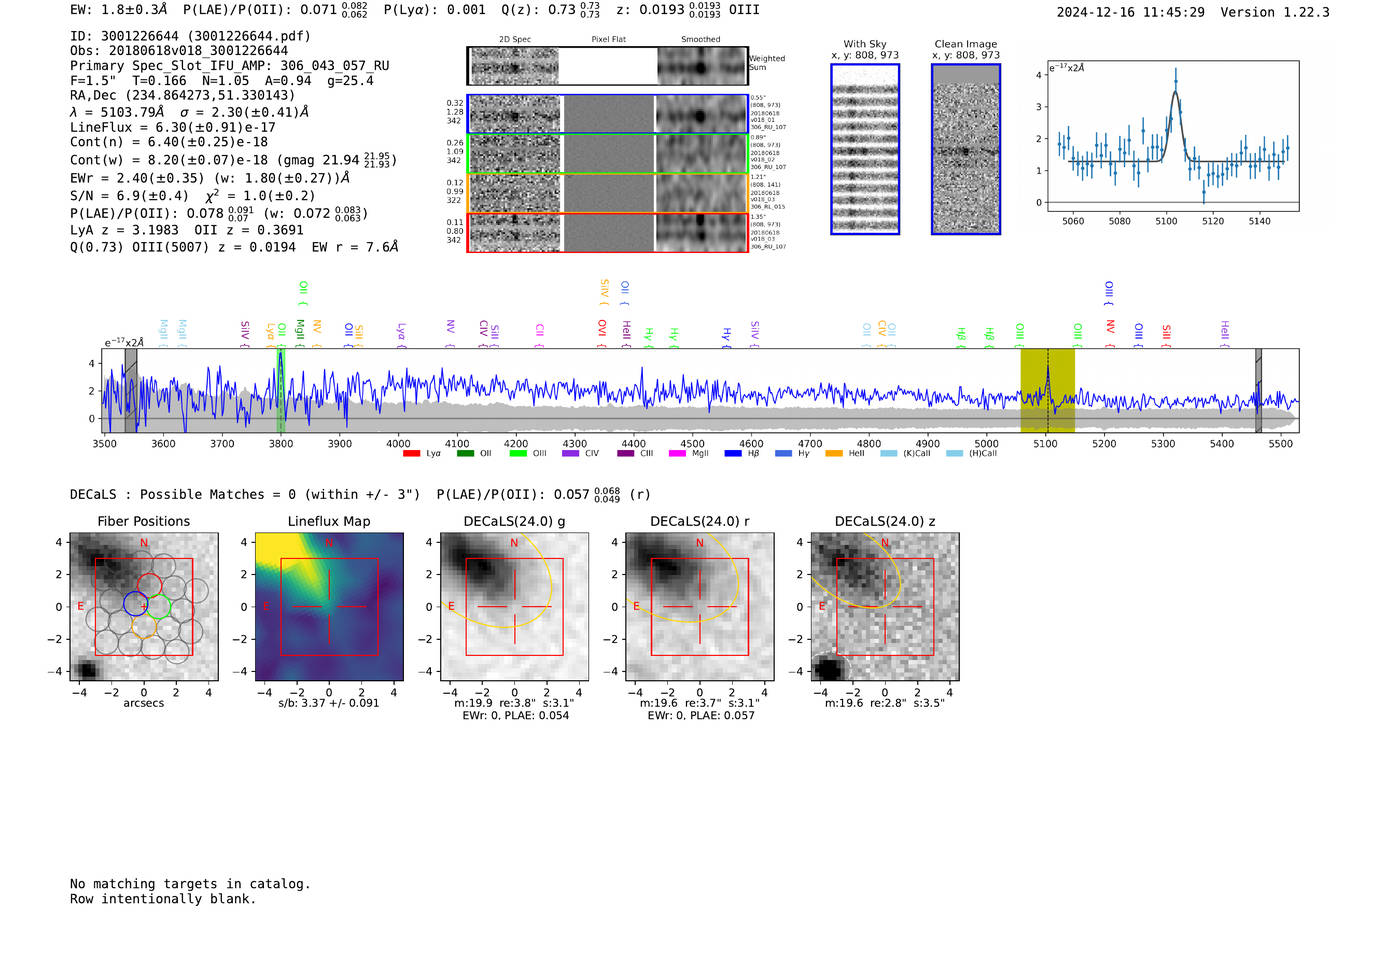Click the red-bordered 2D spectrum row
Image resolution: width=1400 pixels, height=953 pixels.
pyautogui.click(x=608, y=232)
